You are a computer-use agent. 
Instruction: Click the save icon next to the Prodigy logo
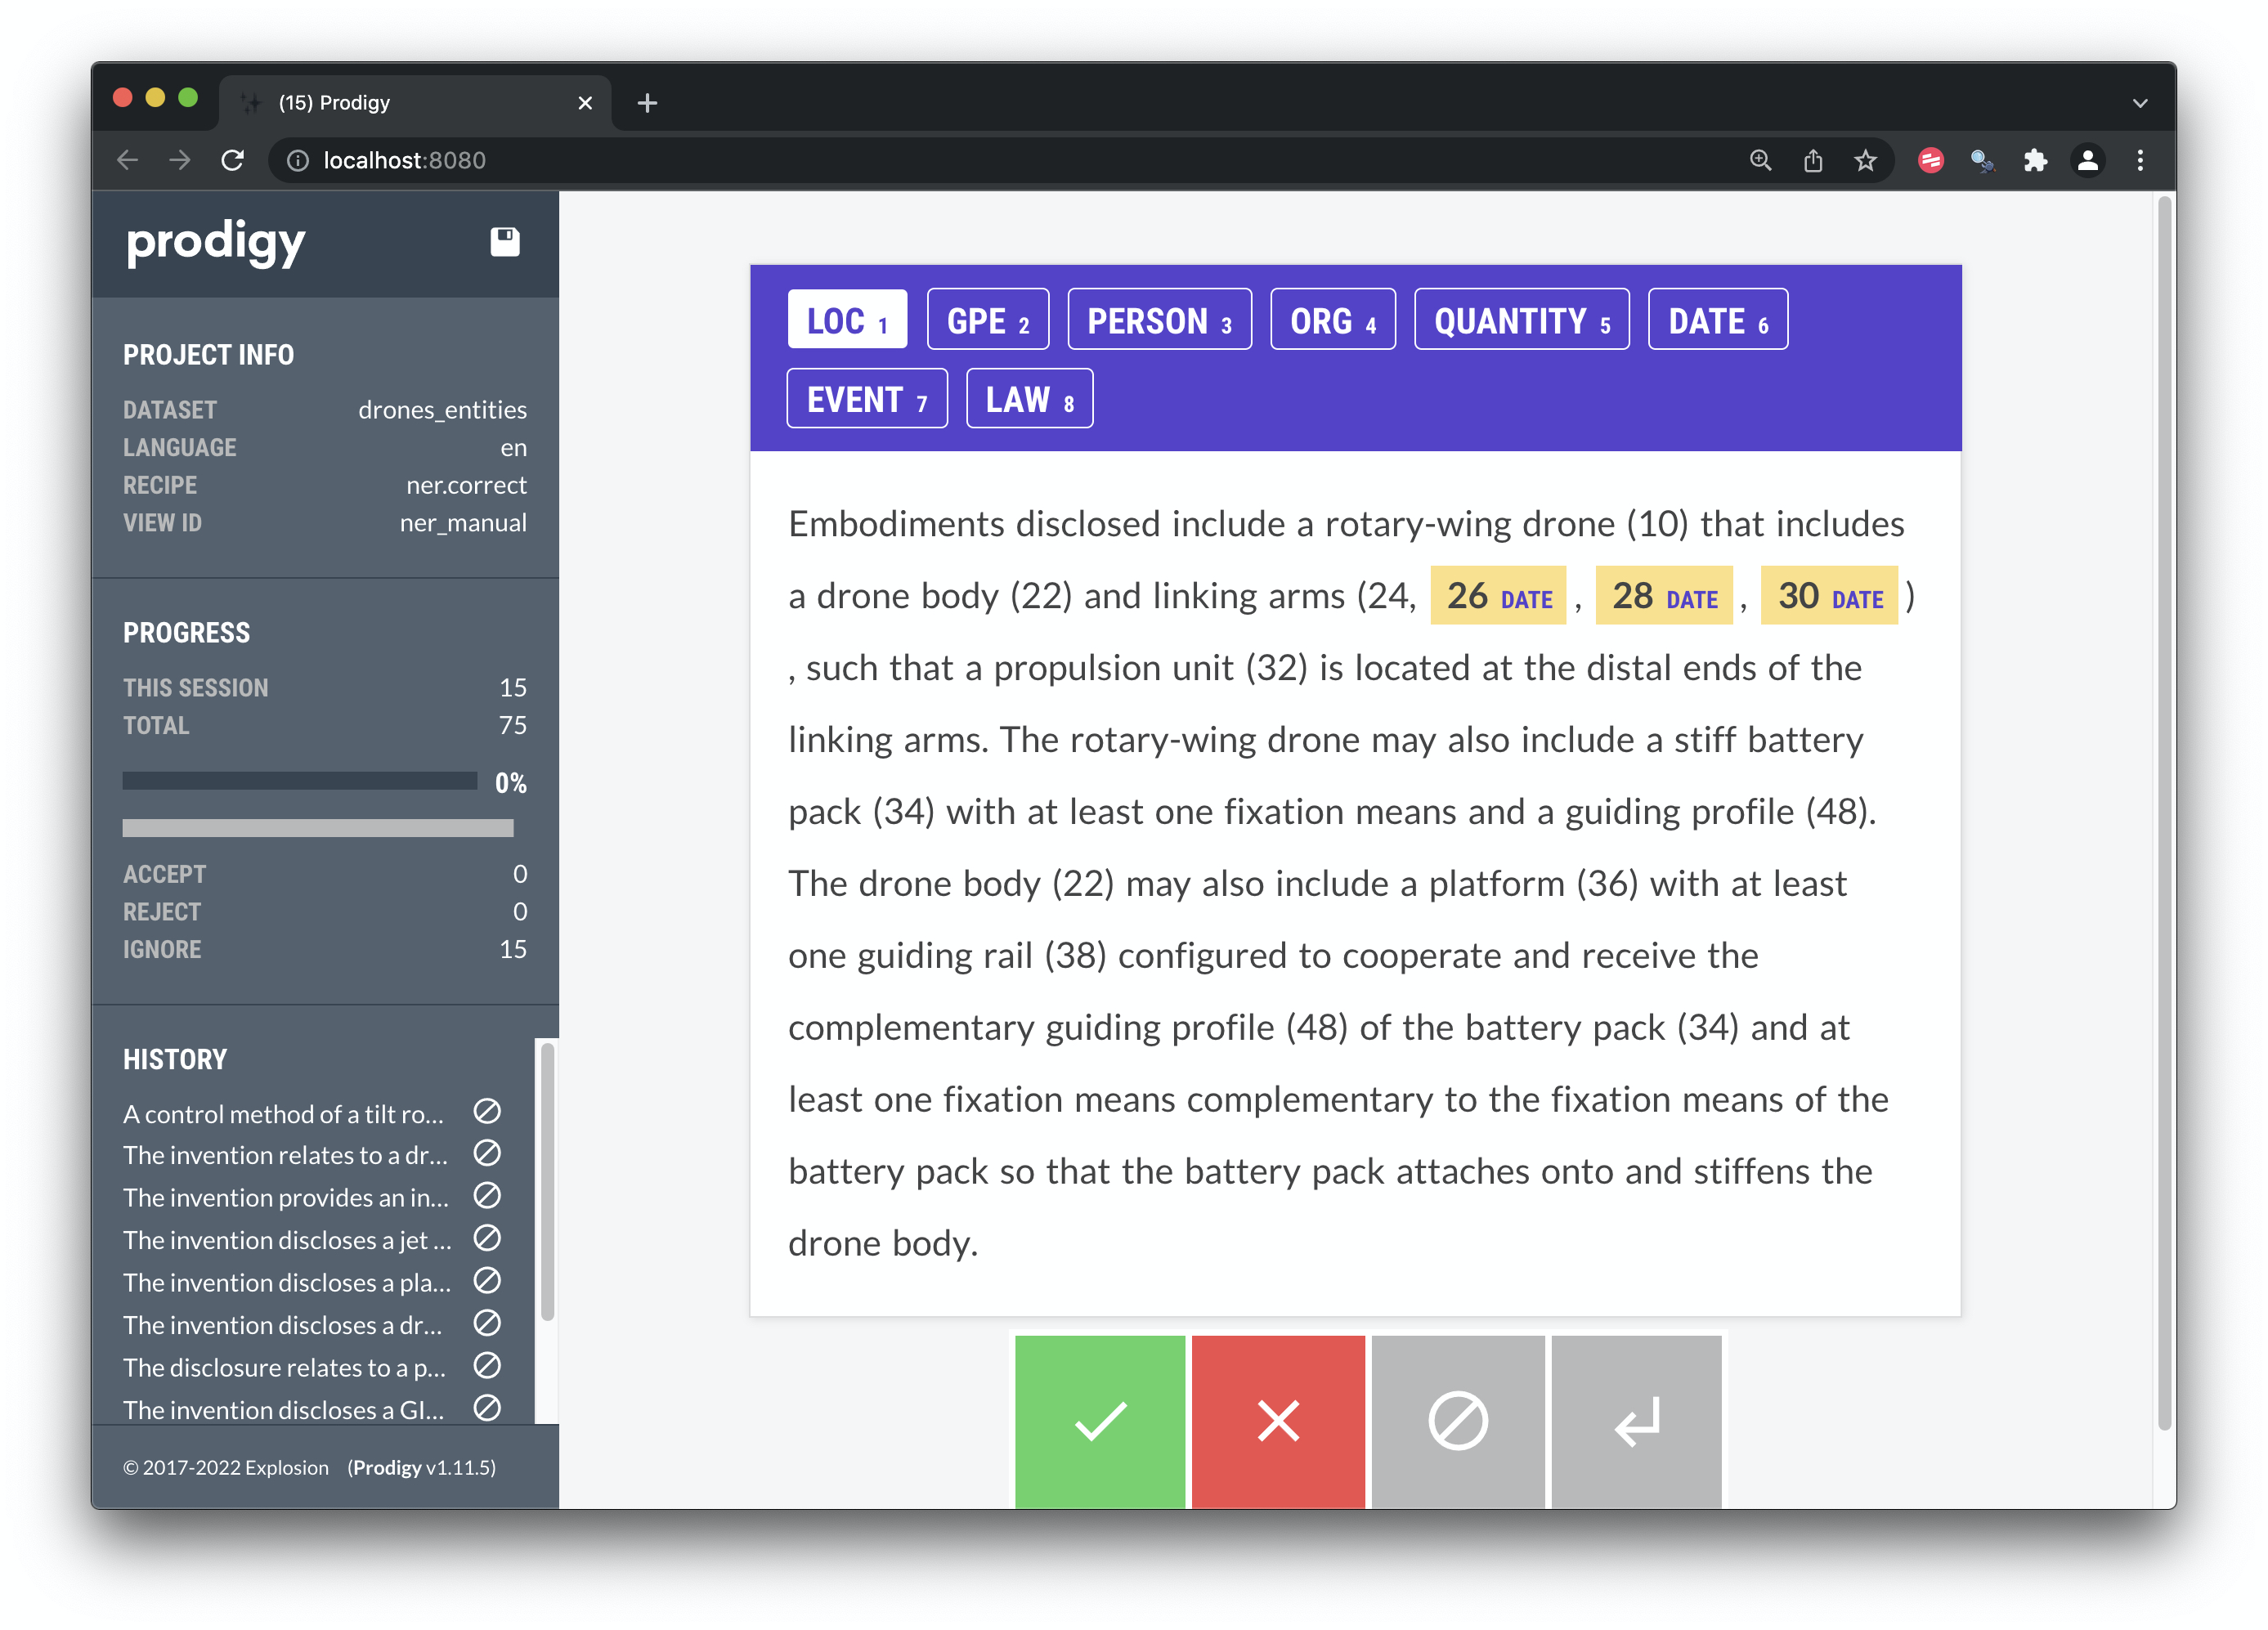tap(505, 241)
